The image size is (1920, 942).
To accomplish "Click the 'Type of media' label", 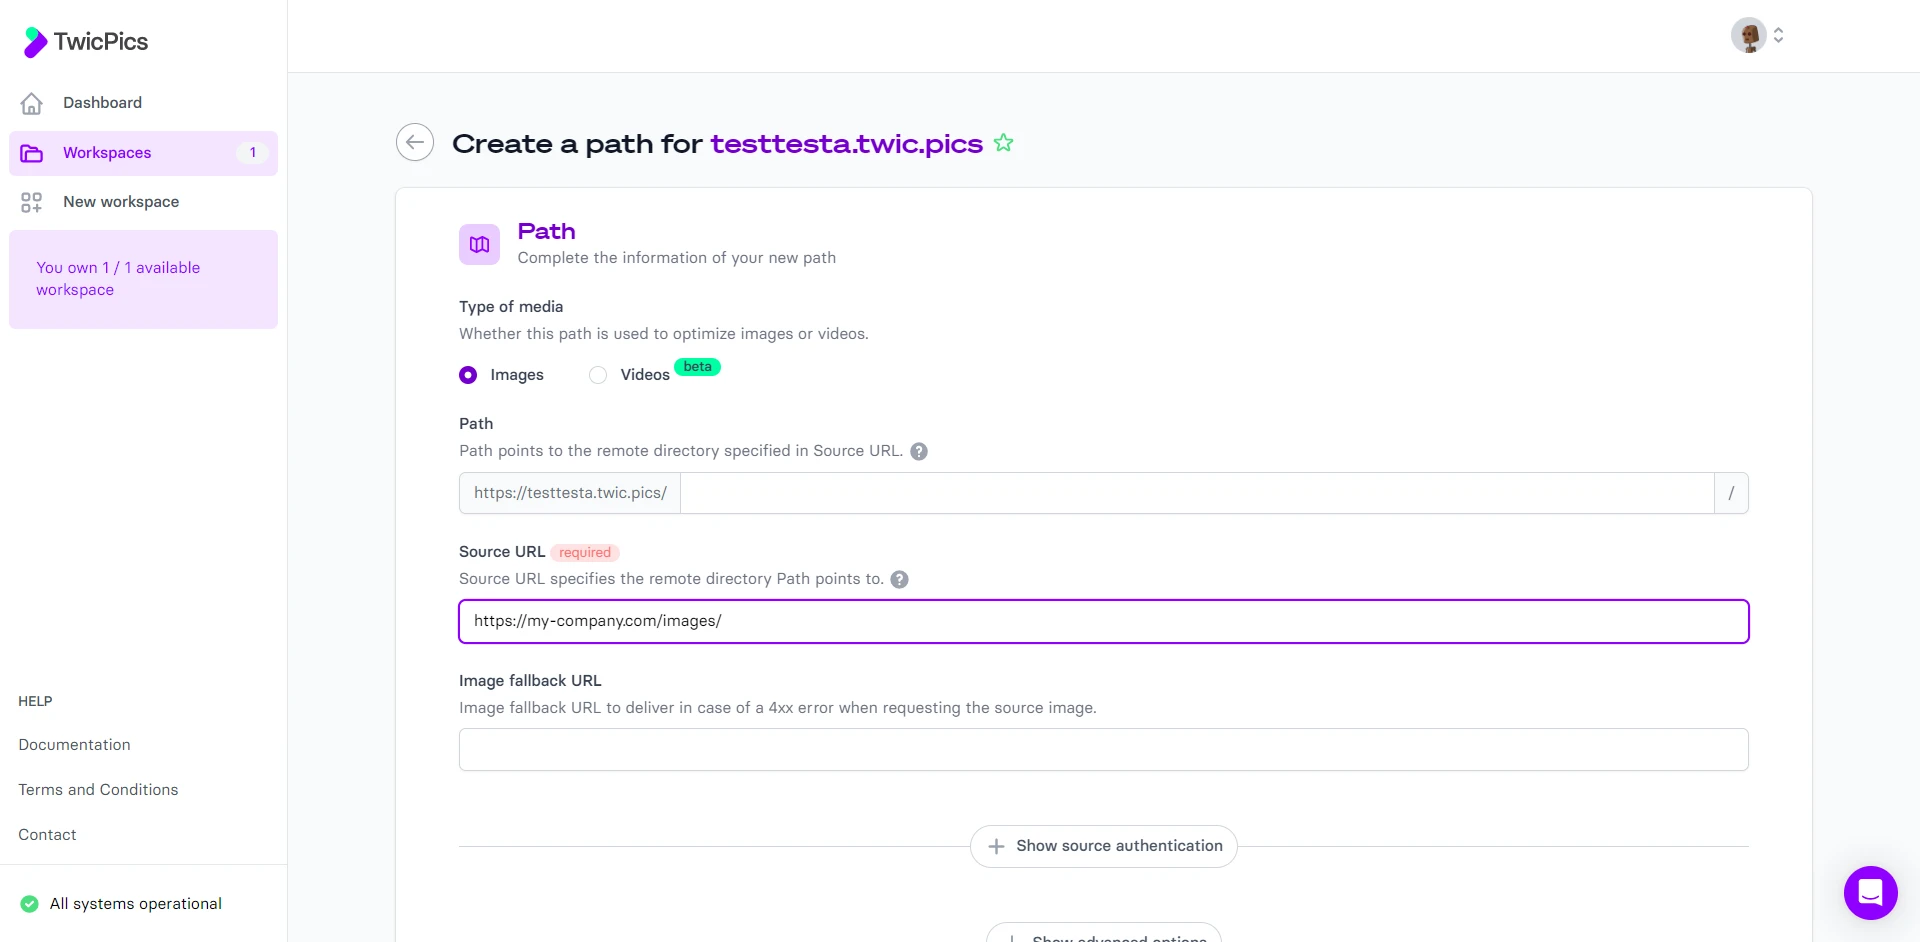I will (x=511, y=307).
